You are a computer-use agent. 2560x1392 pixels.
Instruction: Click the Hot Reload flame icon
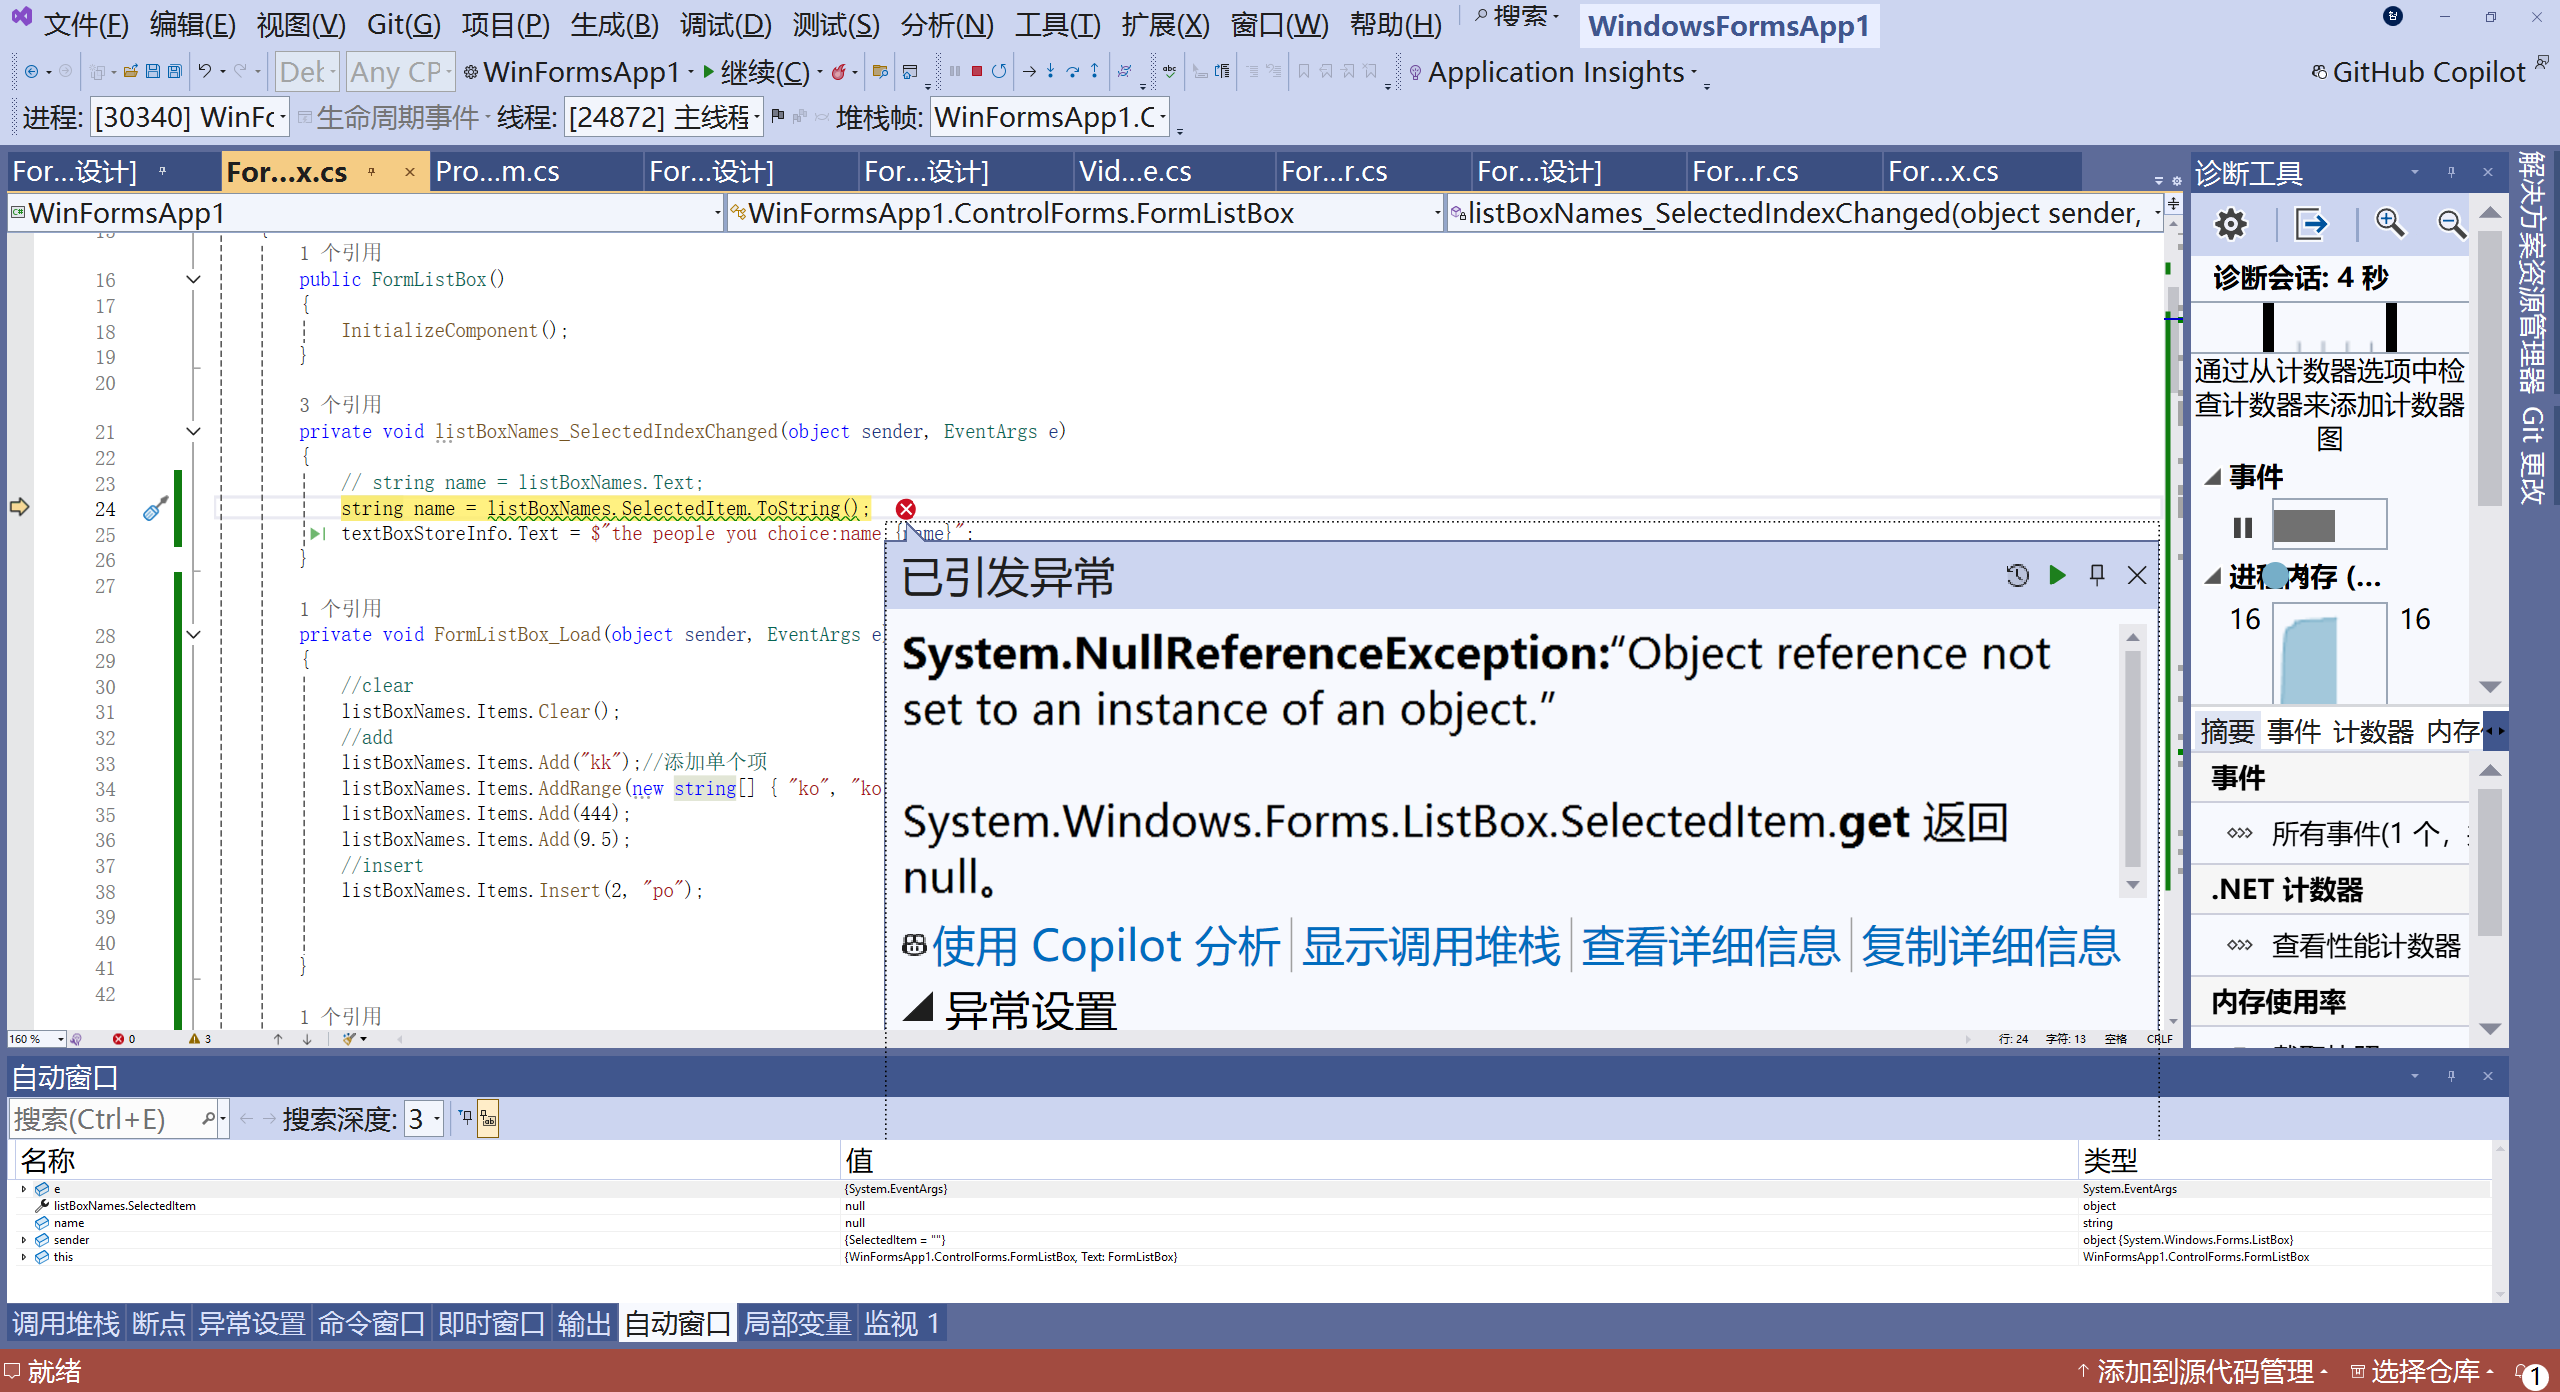pyautogui.click(x=839, y=71)
